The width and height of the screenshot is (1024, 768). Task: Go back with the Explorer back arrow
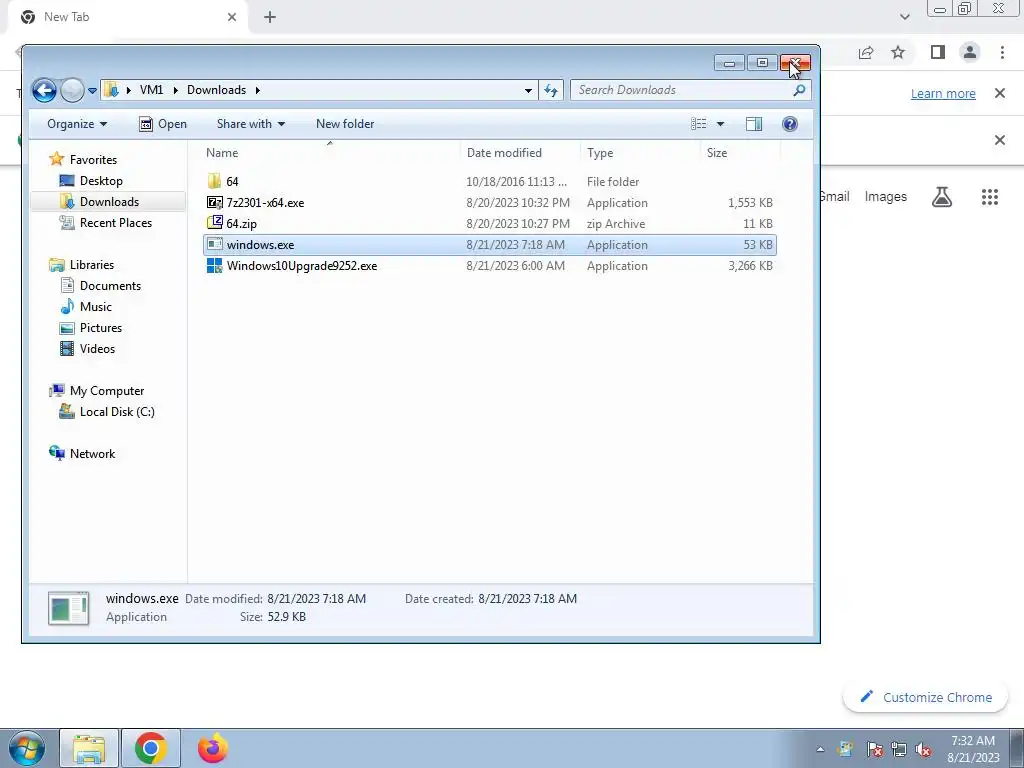[44, 90]
